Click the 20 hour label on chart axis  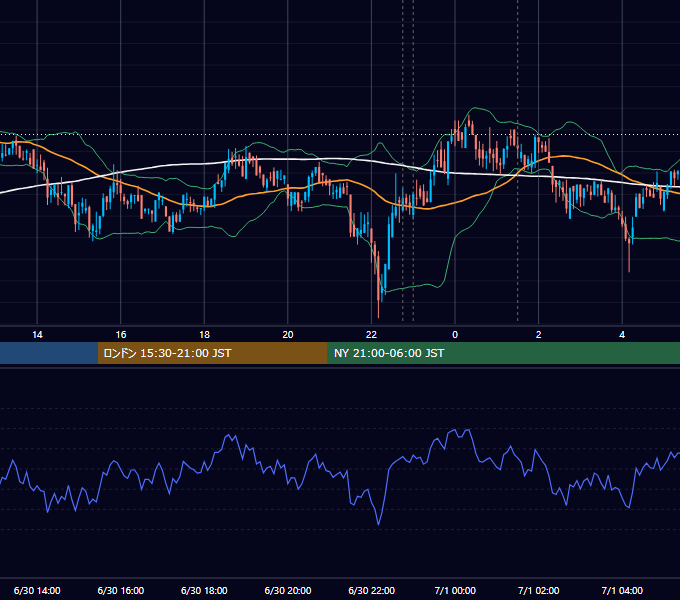[288, 335]
